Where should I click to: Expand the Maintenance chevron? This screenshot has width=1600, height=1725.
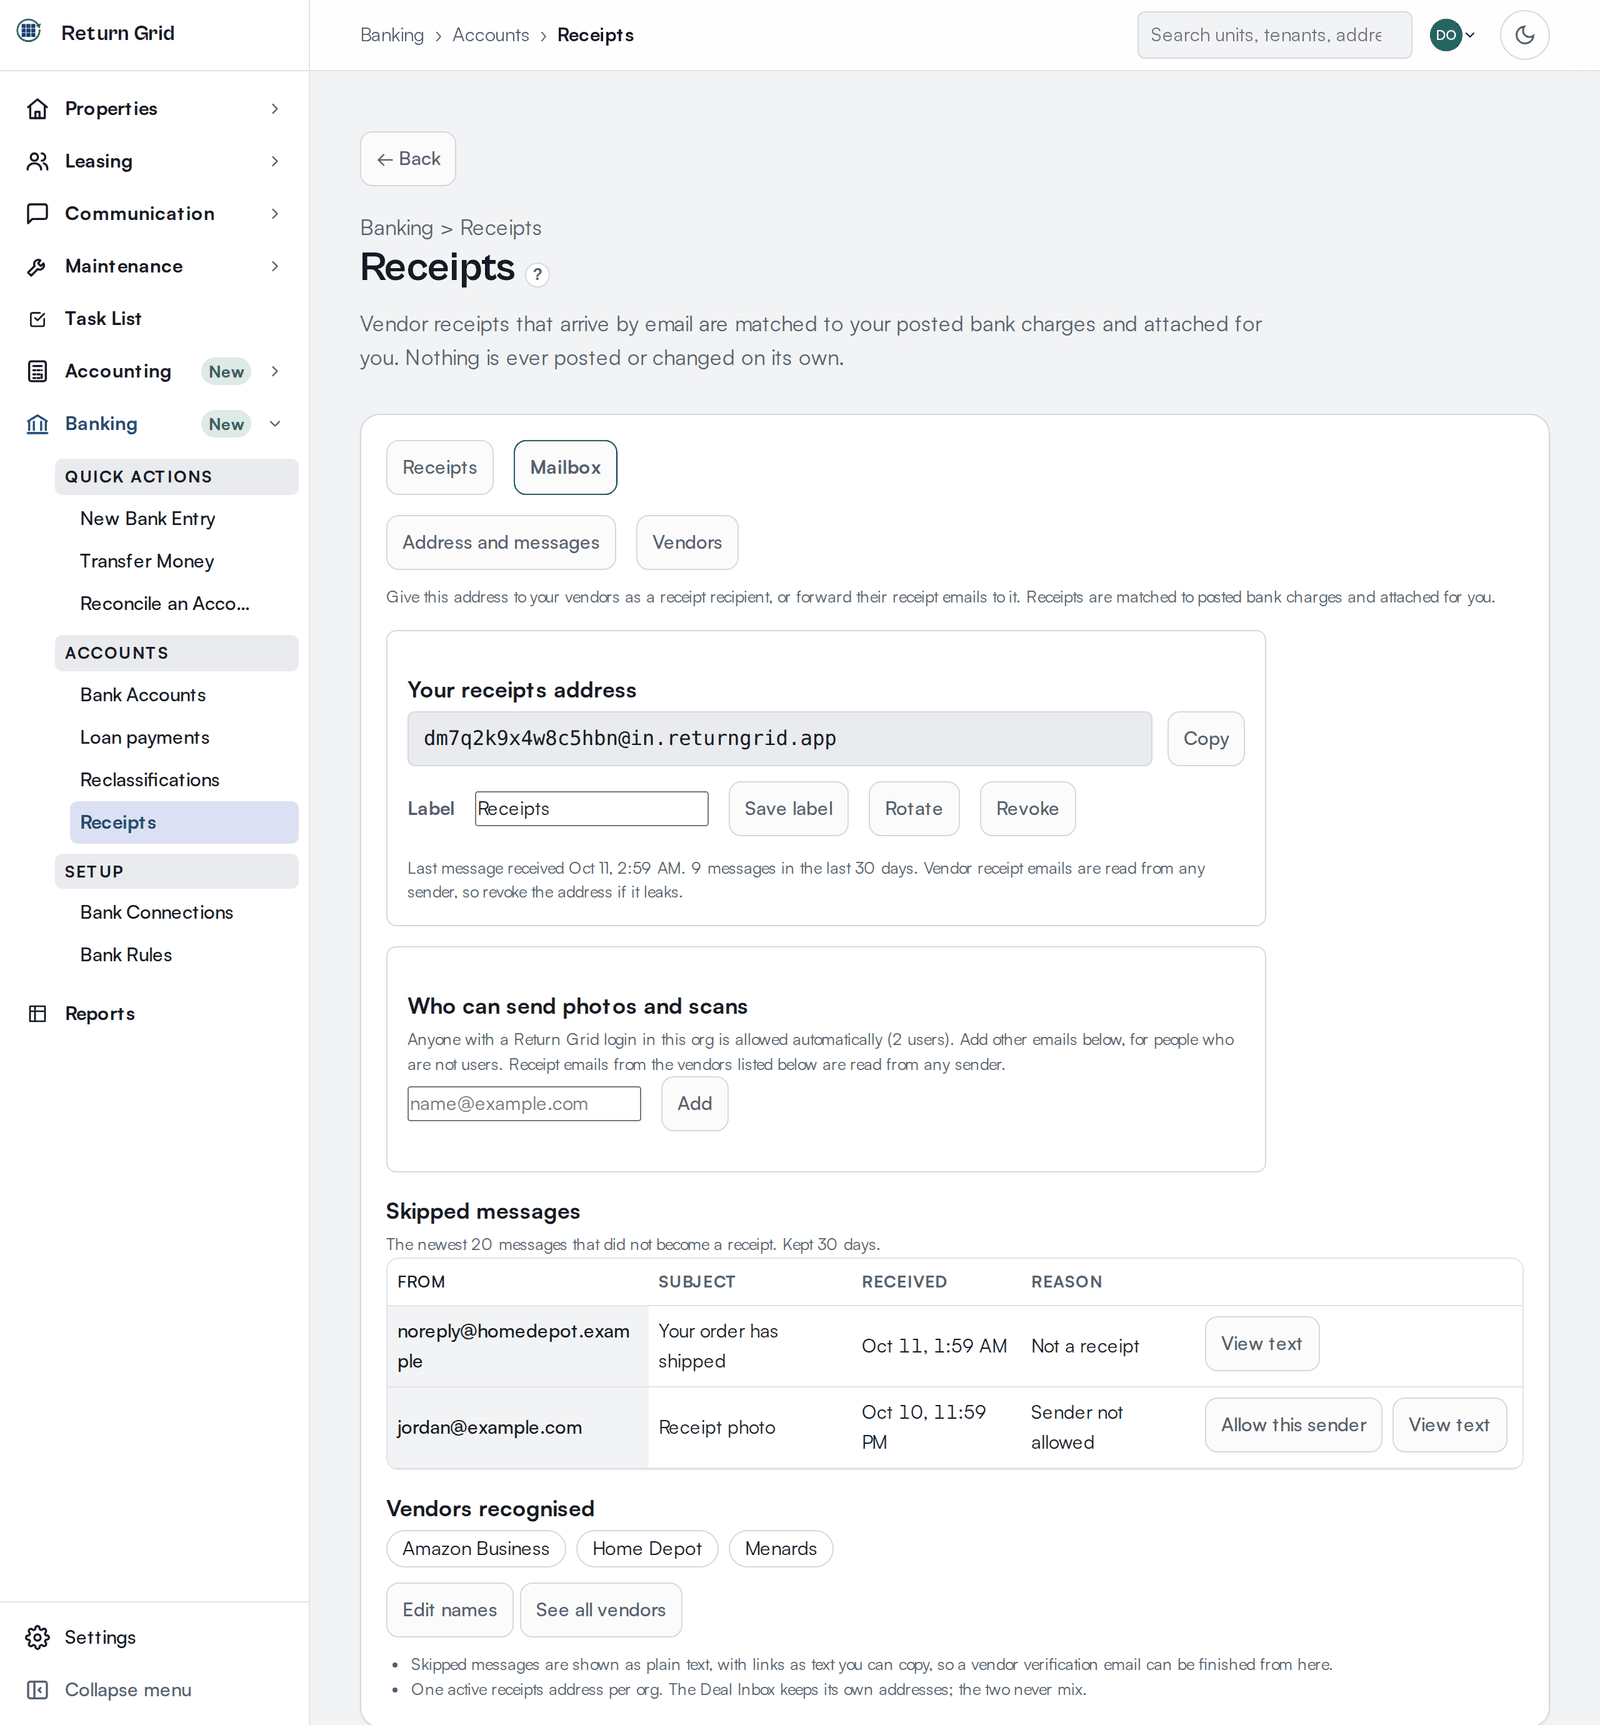[275, 266]
